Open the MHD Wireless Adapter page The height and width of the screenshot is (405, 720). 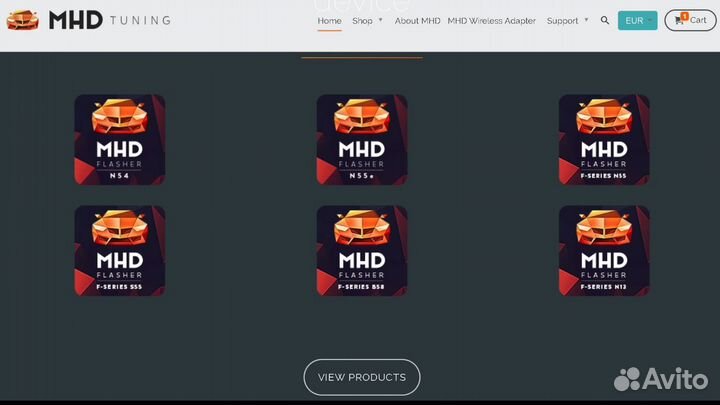[x=491, y=21]
